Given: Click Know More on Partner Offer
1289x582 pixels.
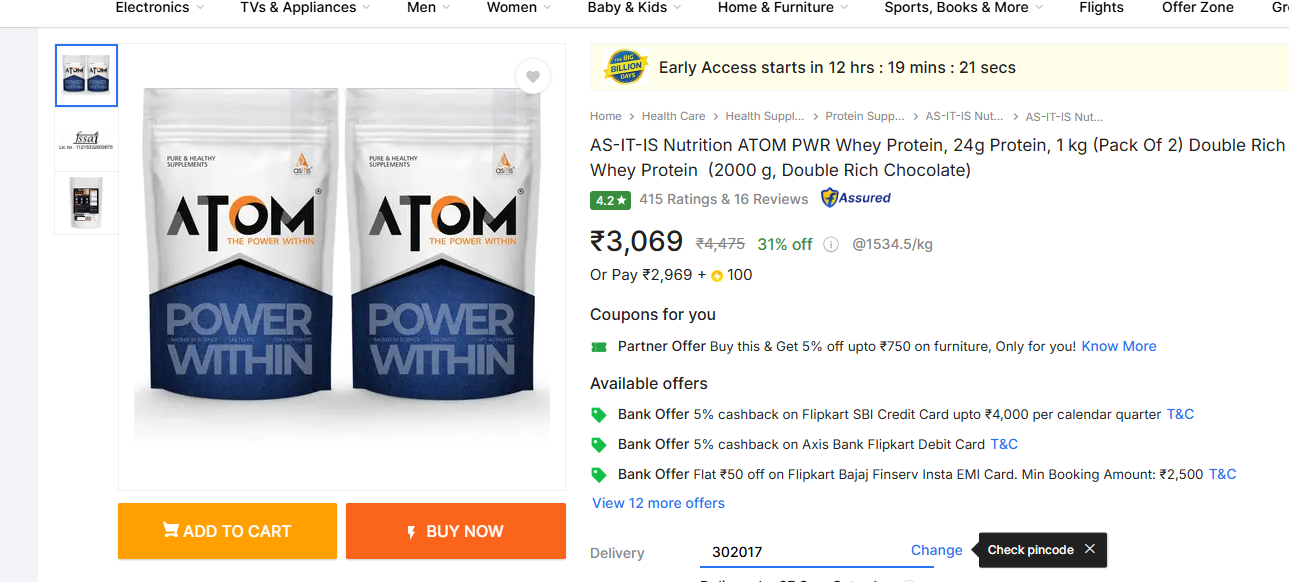Looking at the screenshot, I should (x=1119, y=346).
